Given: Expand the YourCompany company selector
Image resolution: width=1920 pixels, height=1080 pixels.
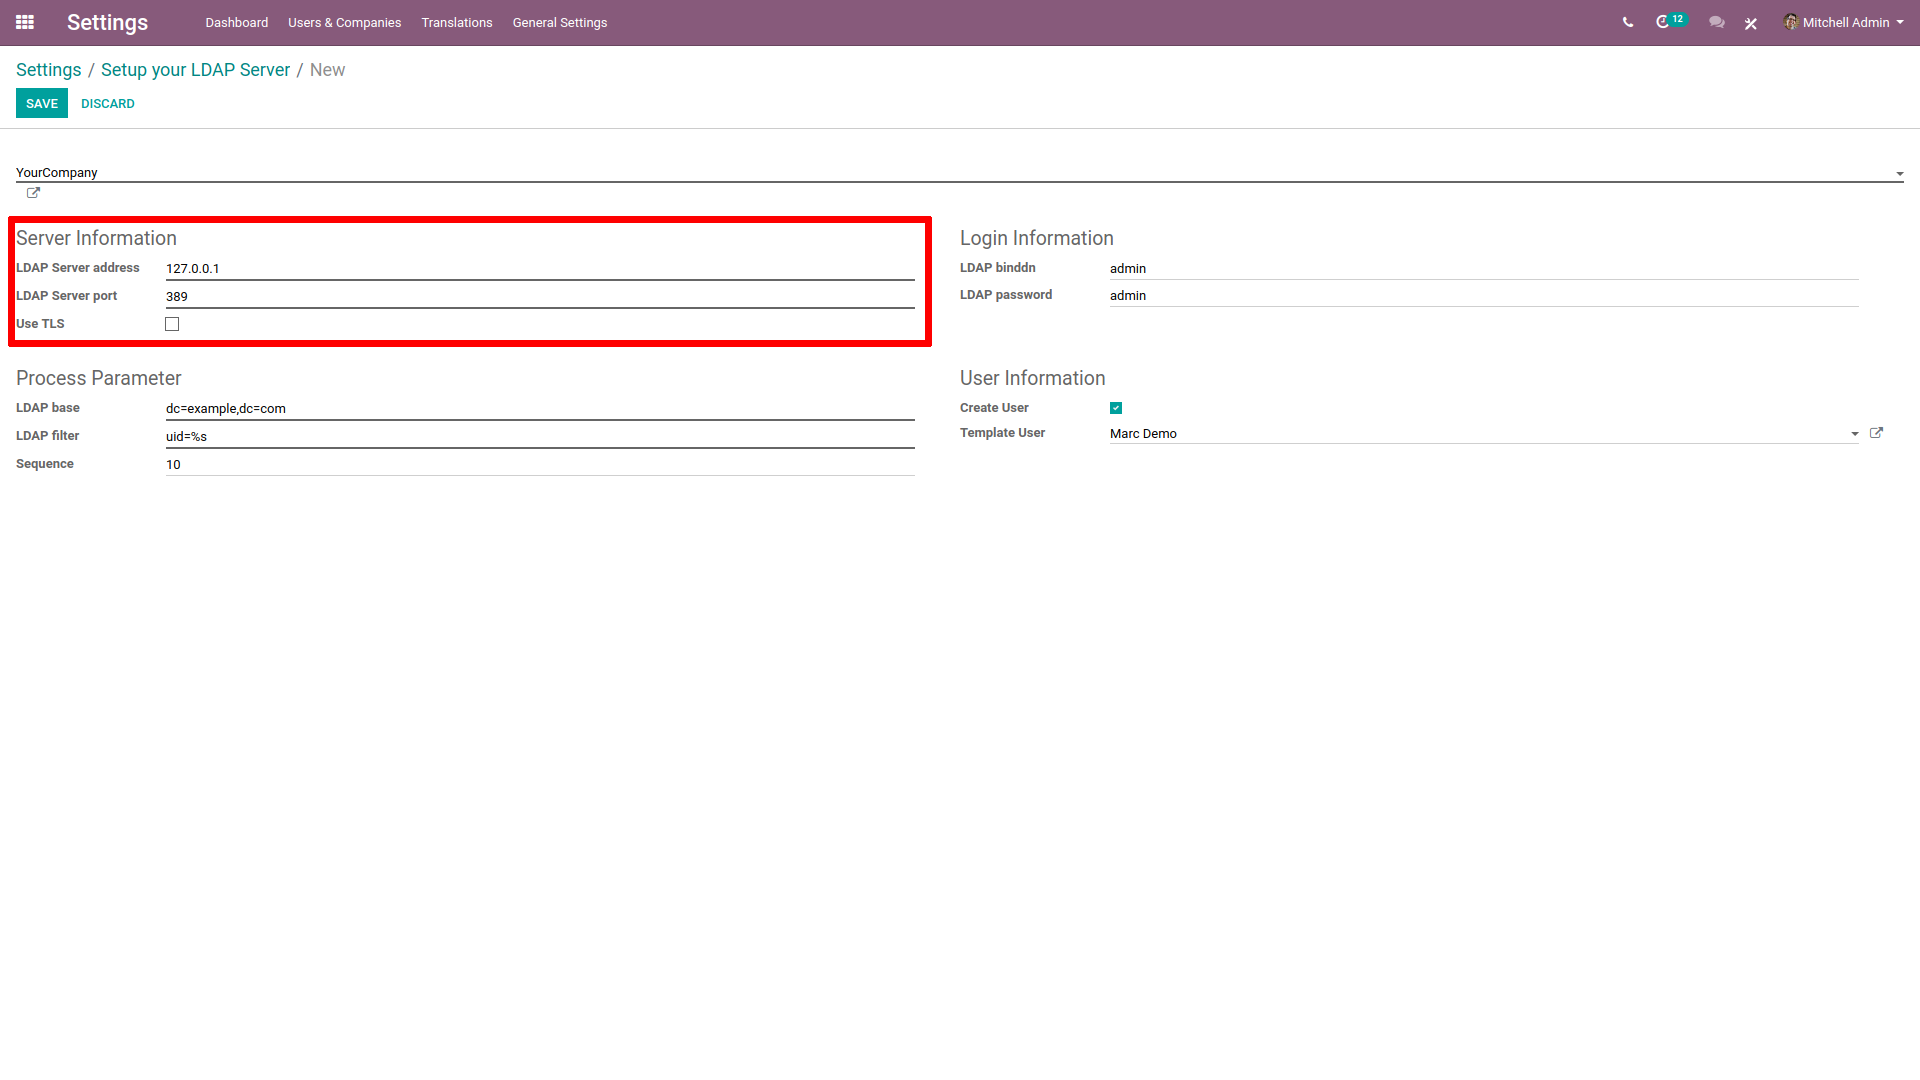Looking at the screenshot, I should [x=1900, y=171].
